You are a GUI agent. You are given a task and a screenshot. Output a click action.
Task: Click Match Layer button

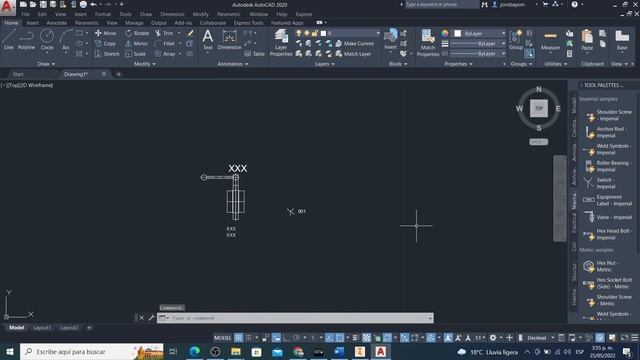[353, 53]
